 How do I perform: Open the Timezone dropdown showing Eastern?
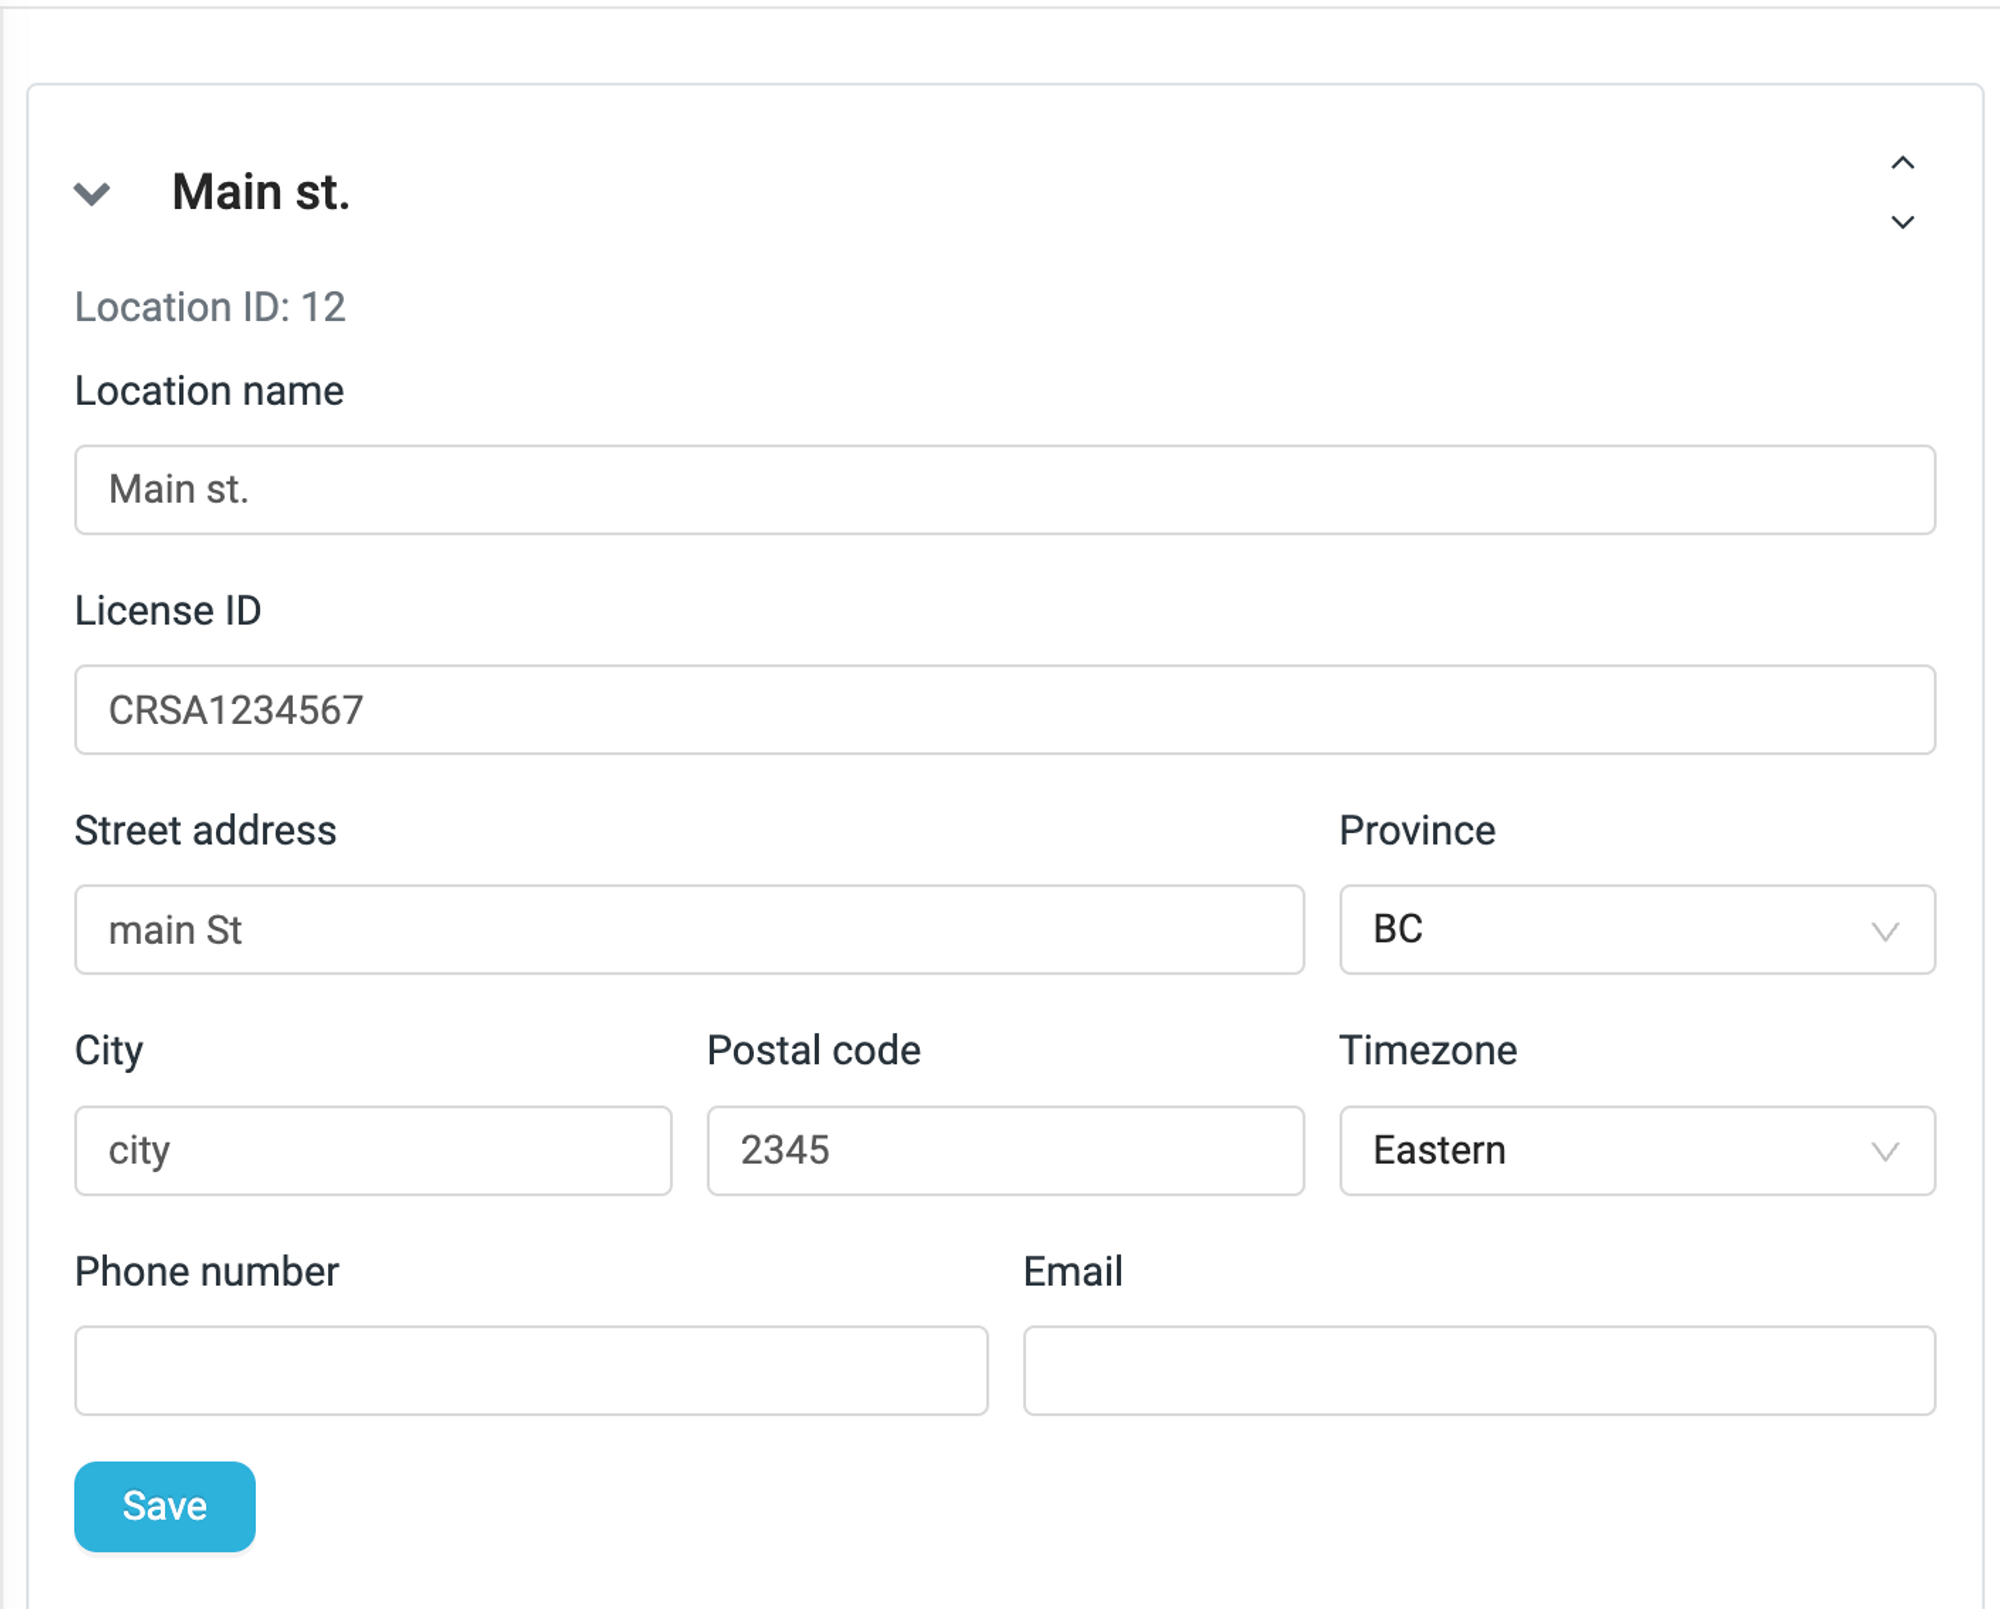[1636, 1150]
